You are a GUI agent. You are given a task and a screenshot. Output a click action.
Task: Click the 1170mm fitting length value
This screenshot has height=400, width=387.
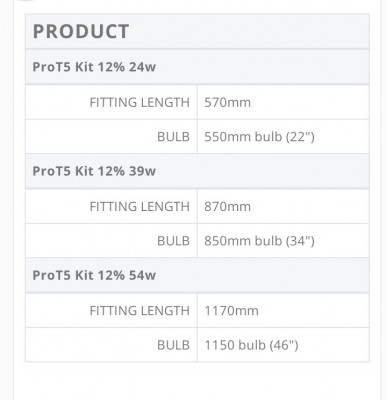coord(231,311)
